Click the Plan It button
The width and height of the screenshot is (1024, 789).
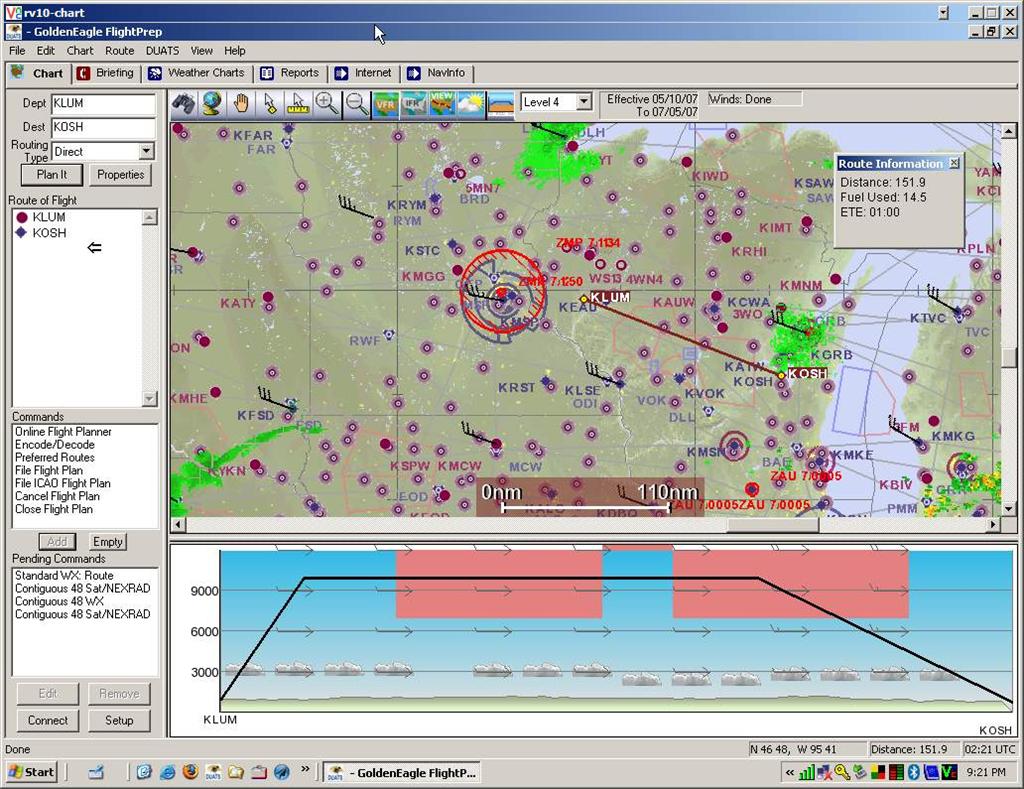[52, 175]
